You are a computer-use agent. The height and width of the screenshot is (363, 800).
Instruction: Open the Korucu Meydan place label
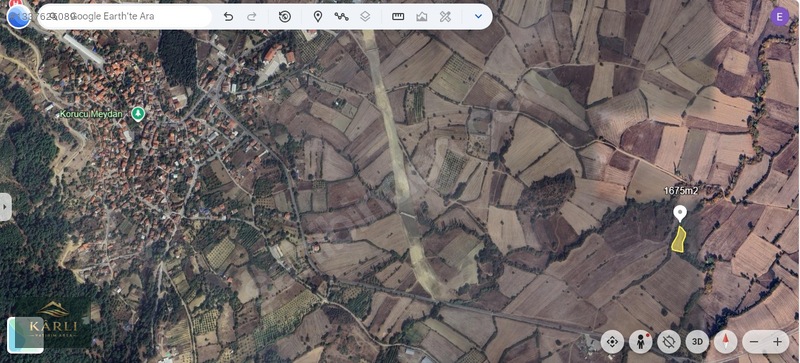point(91,114)
